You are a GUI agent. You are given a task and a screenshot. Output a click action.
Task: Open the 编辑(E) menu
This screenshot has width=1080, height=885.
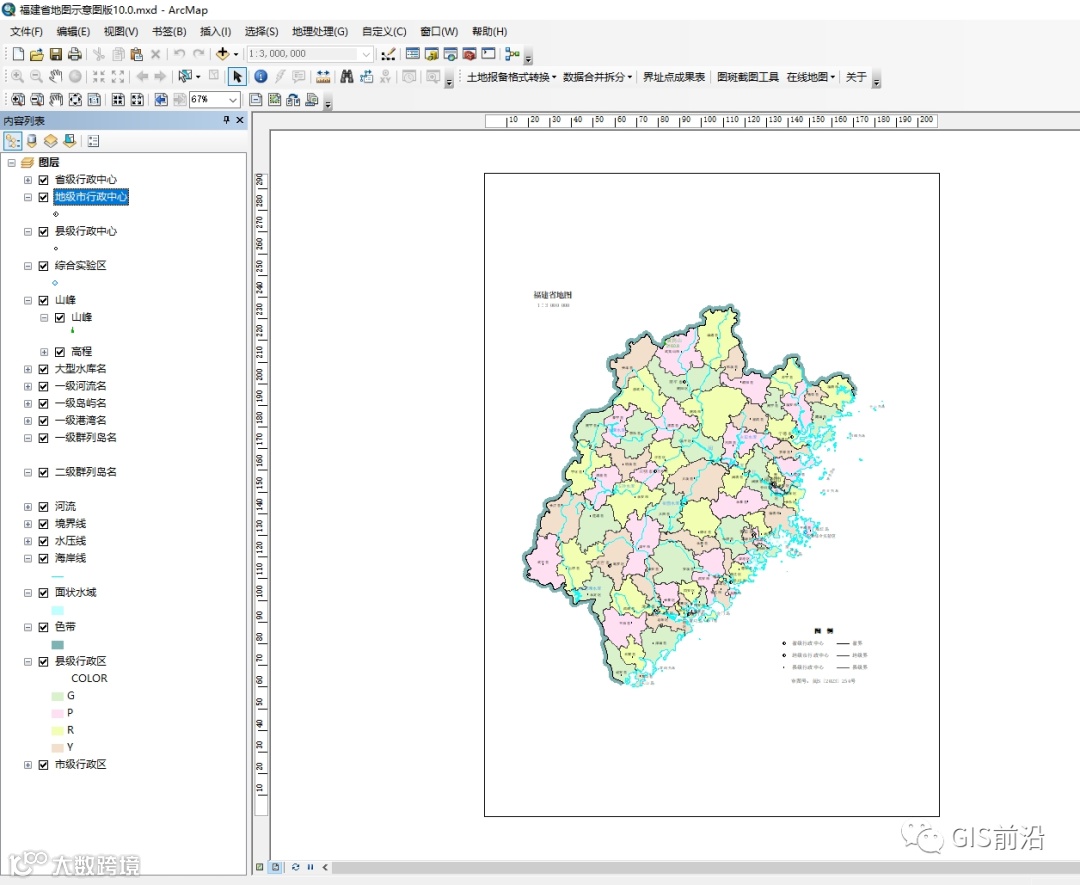73,32
